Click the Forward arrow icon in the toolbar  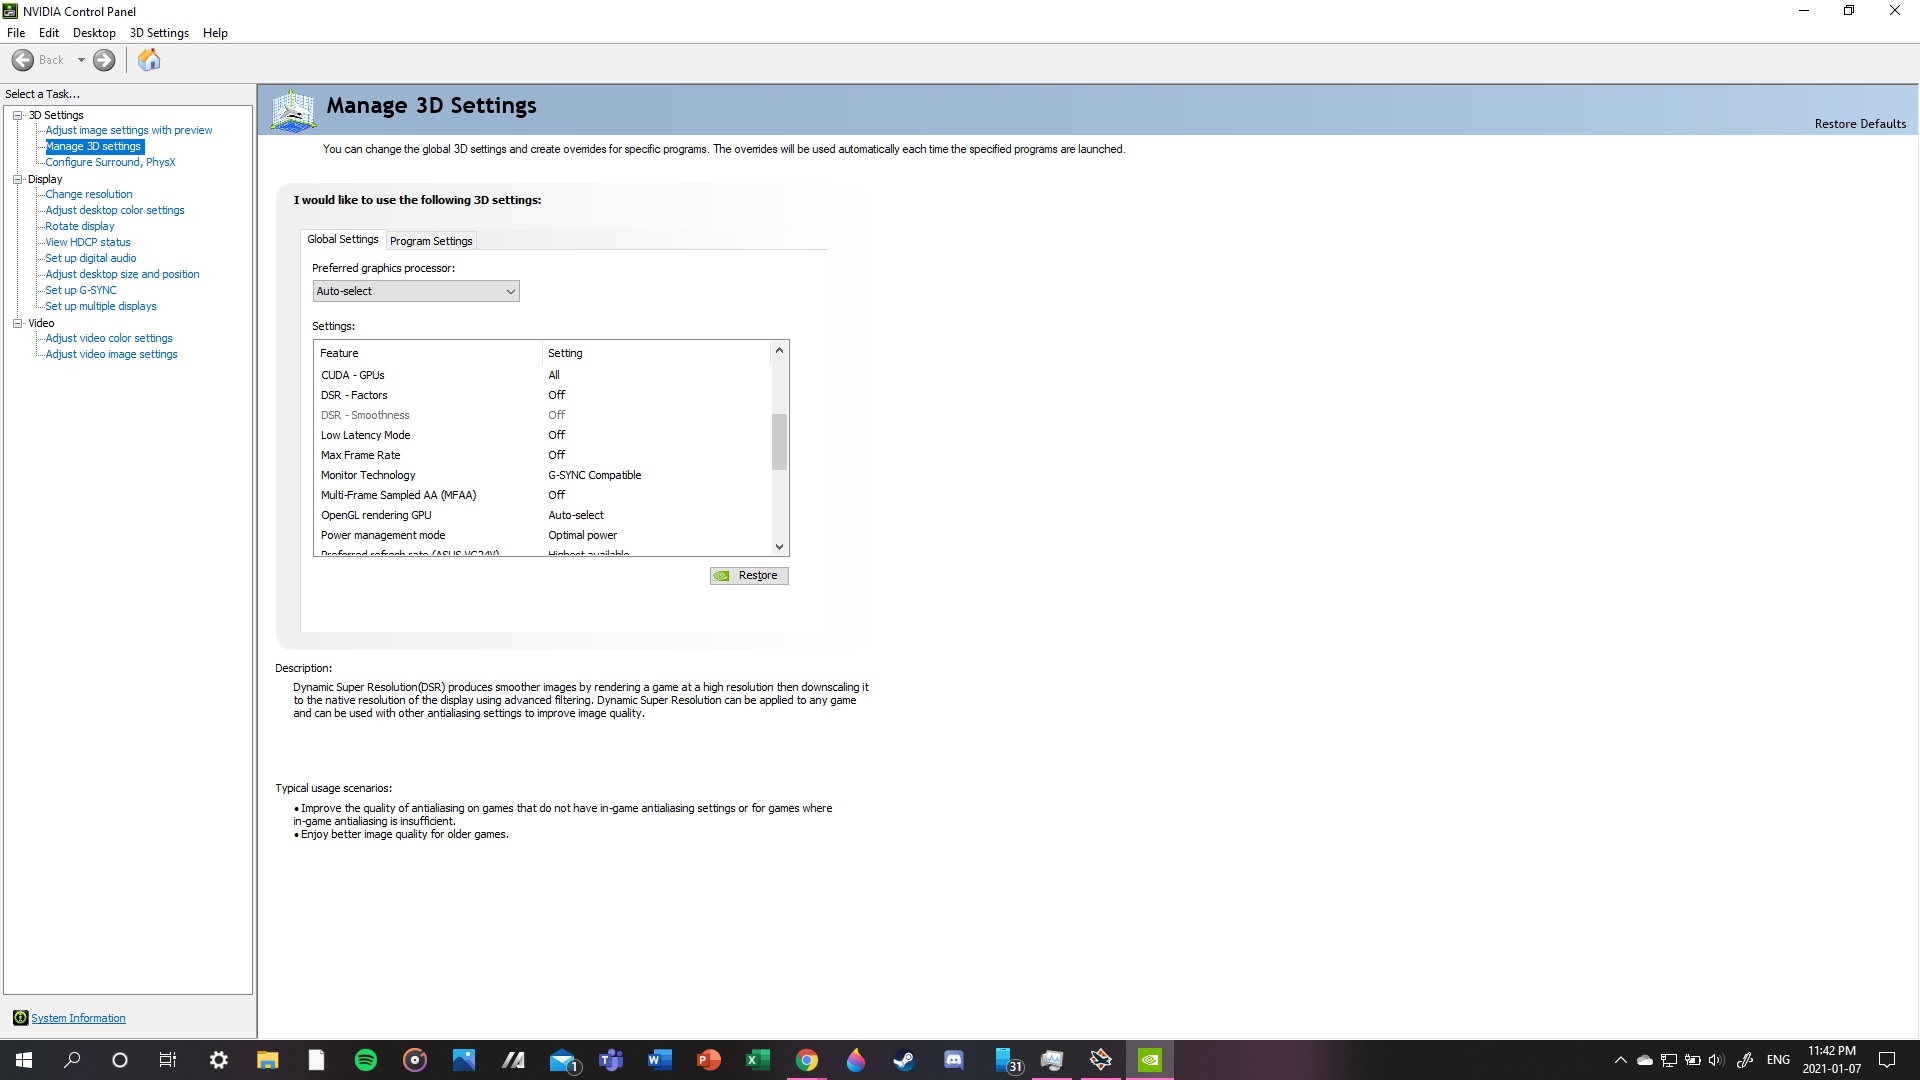point(104,60)
